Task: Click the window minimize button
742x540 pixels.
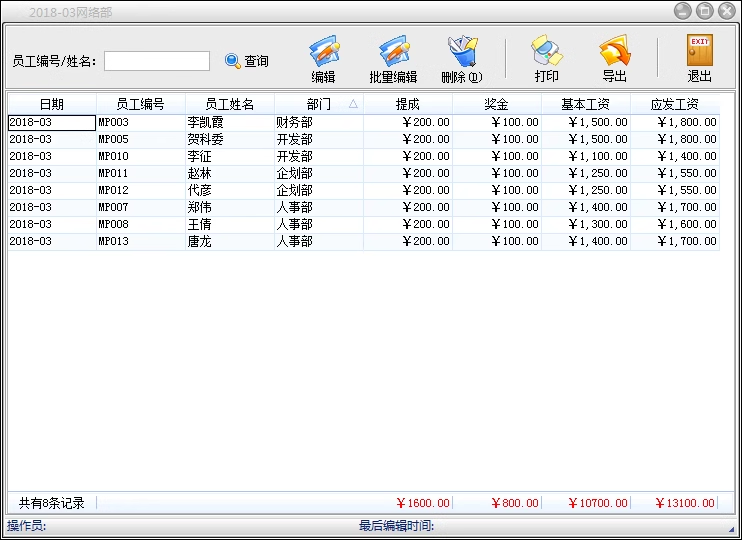Action: coord(682,11)
